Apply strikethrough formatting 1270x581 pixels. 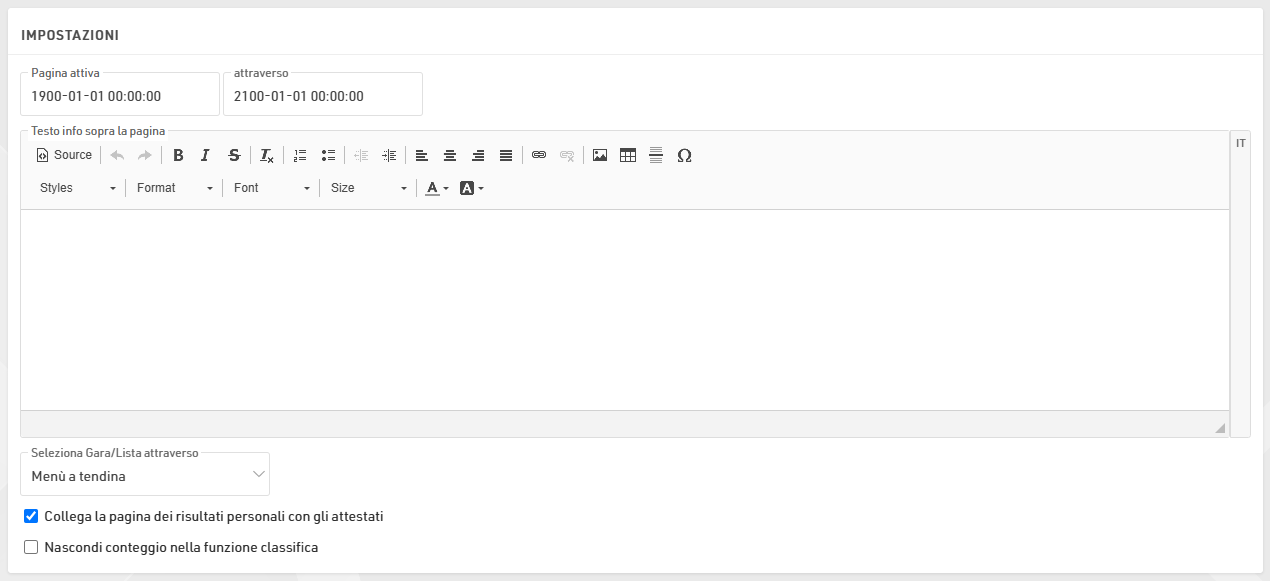233,155
